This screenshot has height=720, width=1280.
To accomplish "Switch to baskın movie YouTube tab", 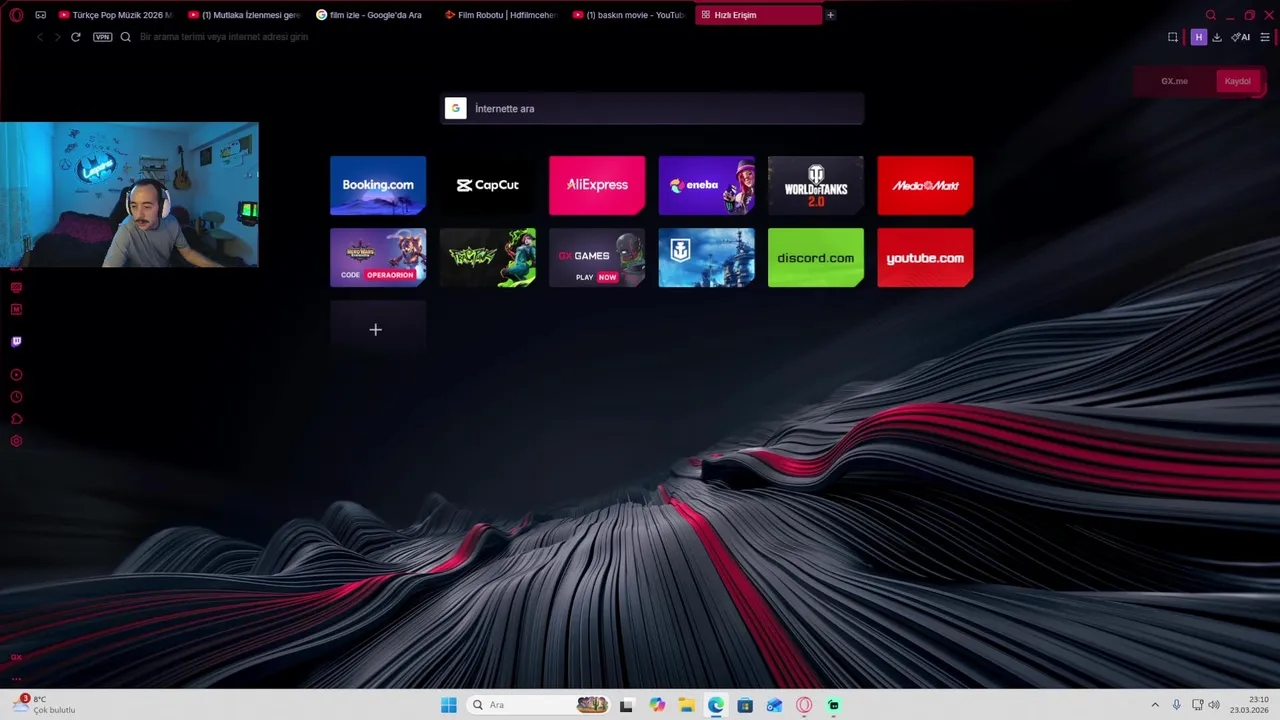I will 630,15.
